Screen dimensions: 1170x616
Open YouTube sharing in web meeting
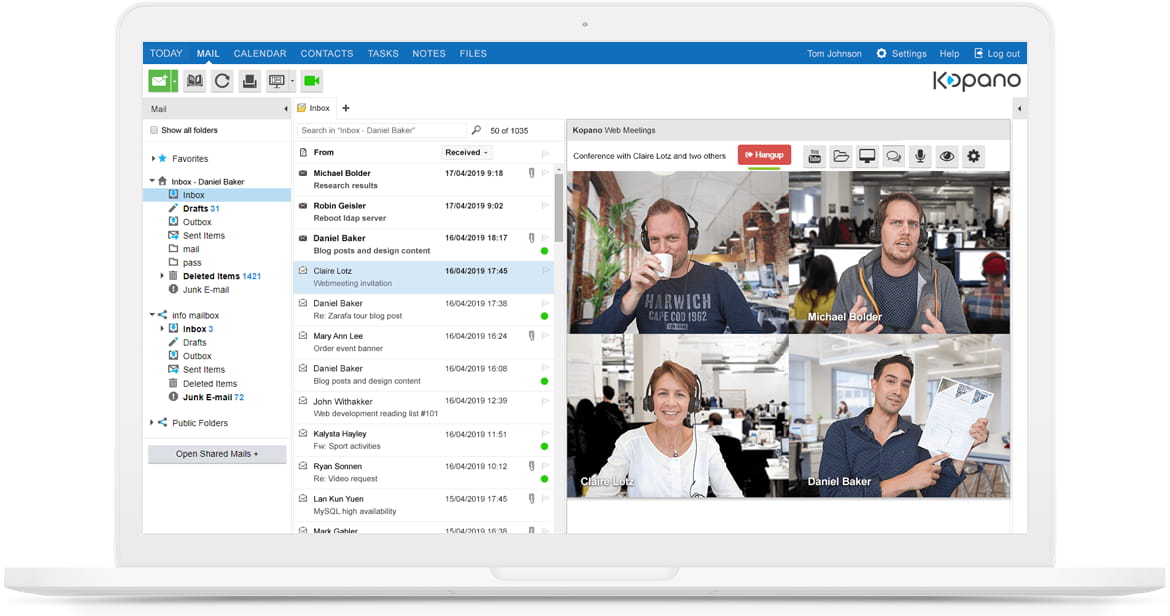(814, 156)
